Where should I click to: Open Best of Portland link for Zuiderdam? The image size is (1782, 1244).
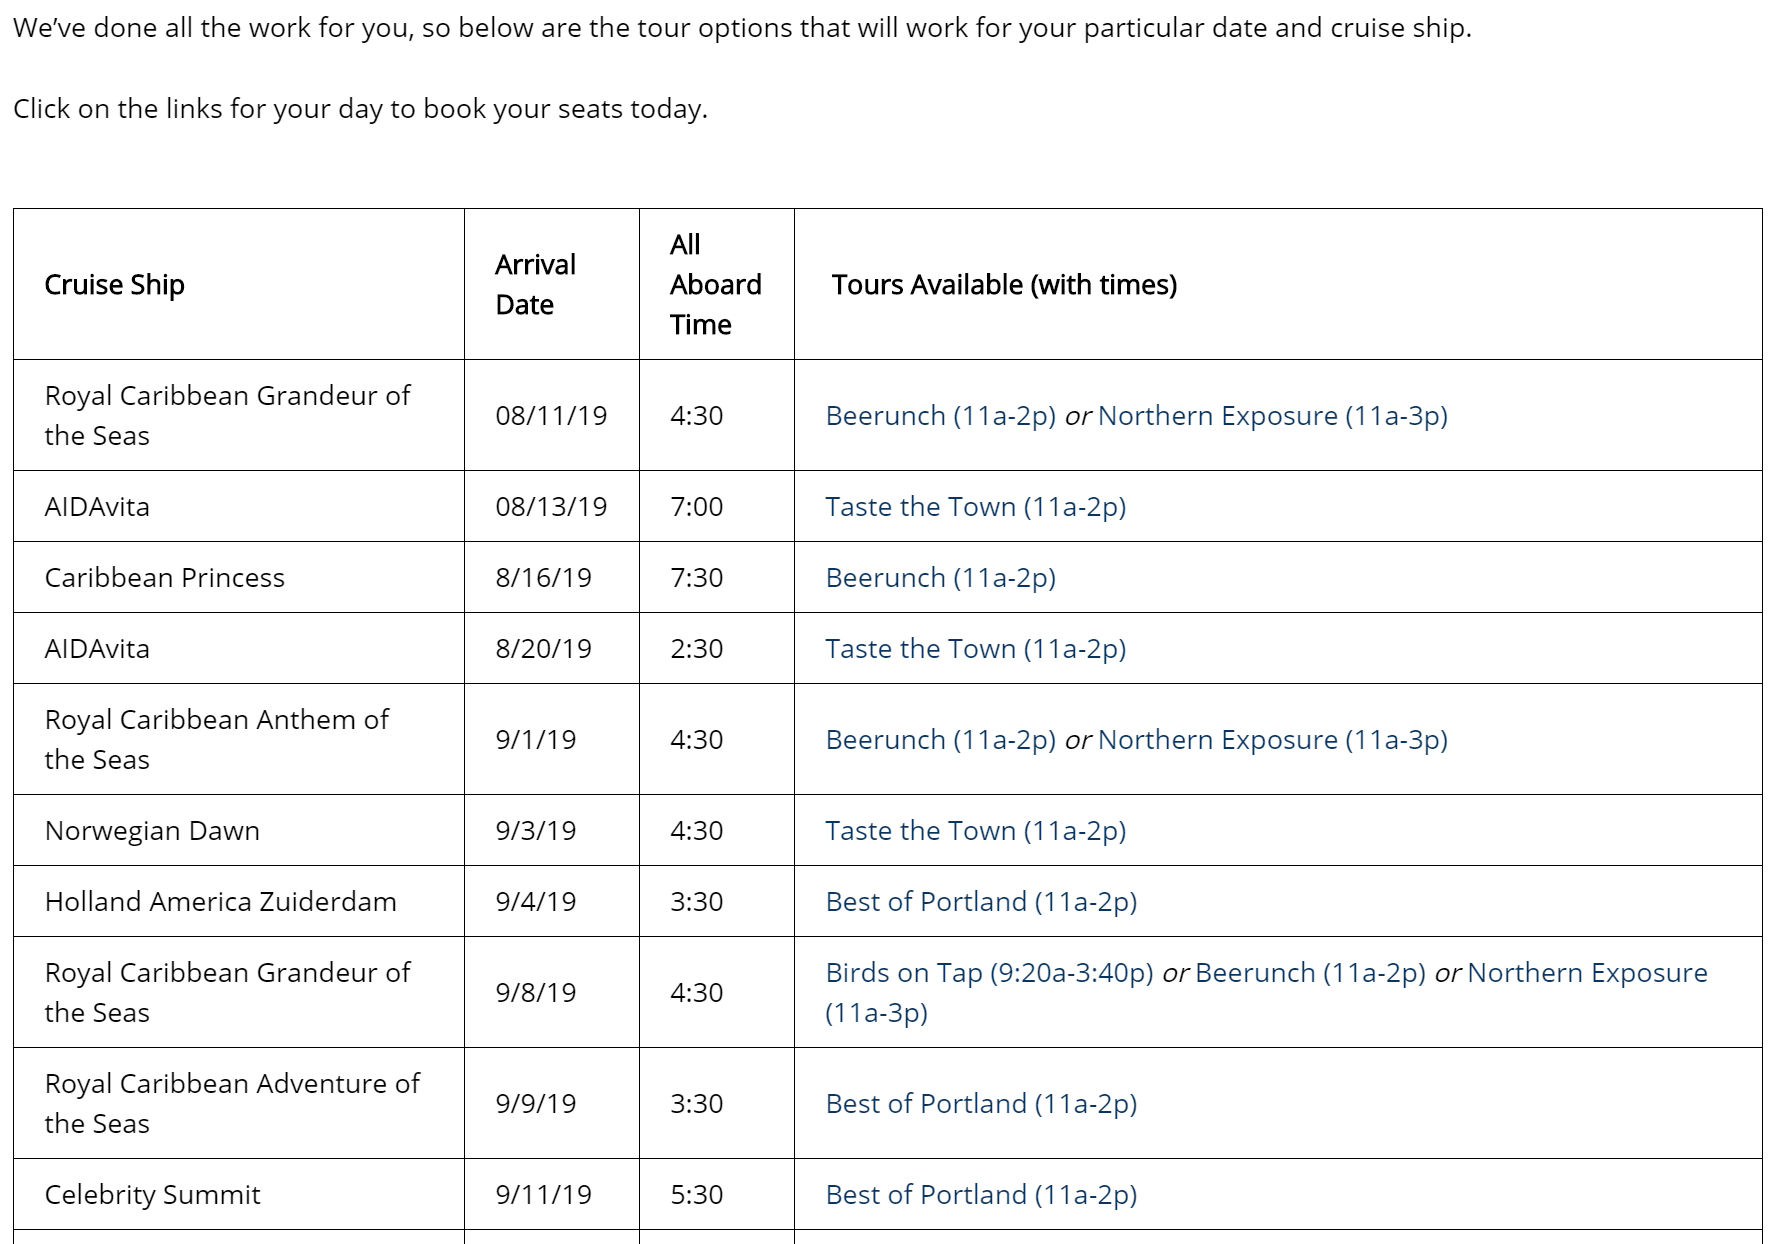(981, 901)
